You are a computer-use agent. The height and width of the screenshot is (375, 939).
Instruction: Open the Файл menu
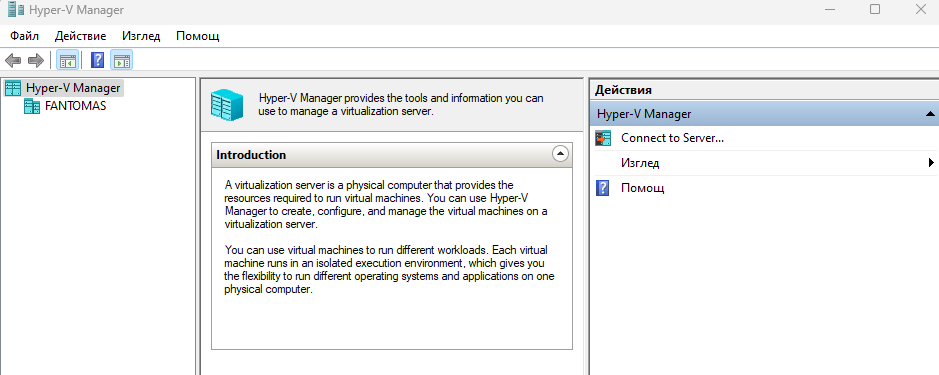[25, 36]
